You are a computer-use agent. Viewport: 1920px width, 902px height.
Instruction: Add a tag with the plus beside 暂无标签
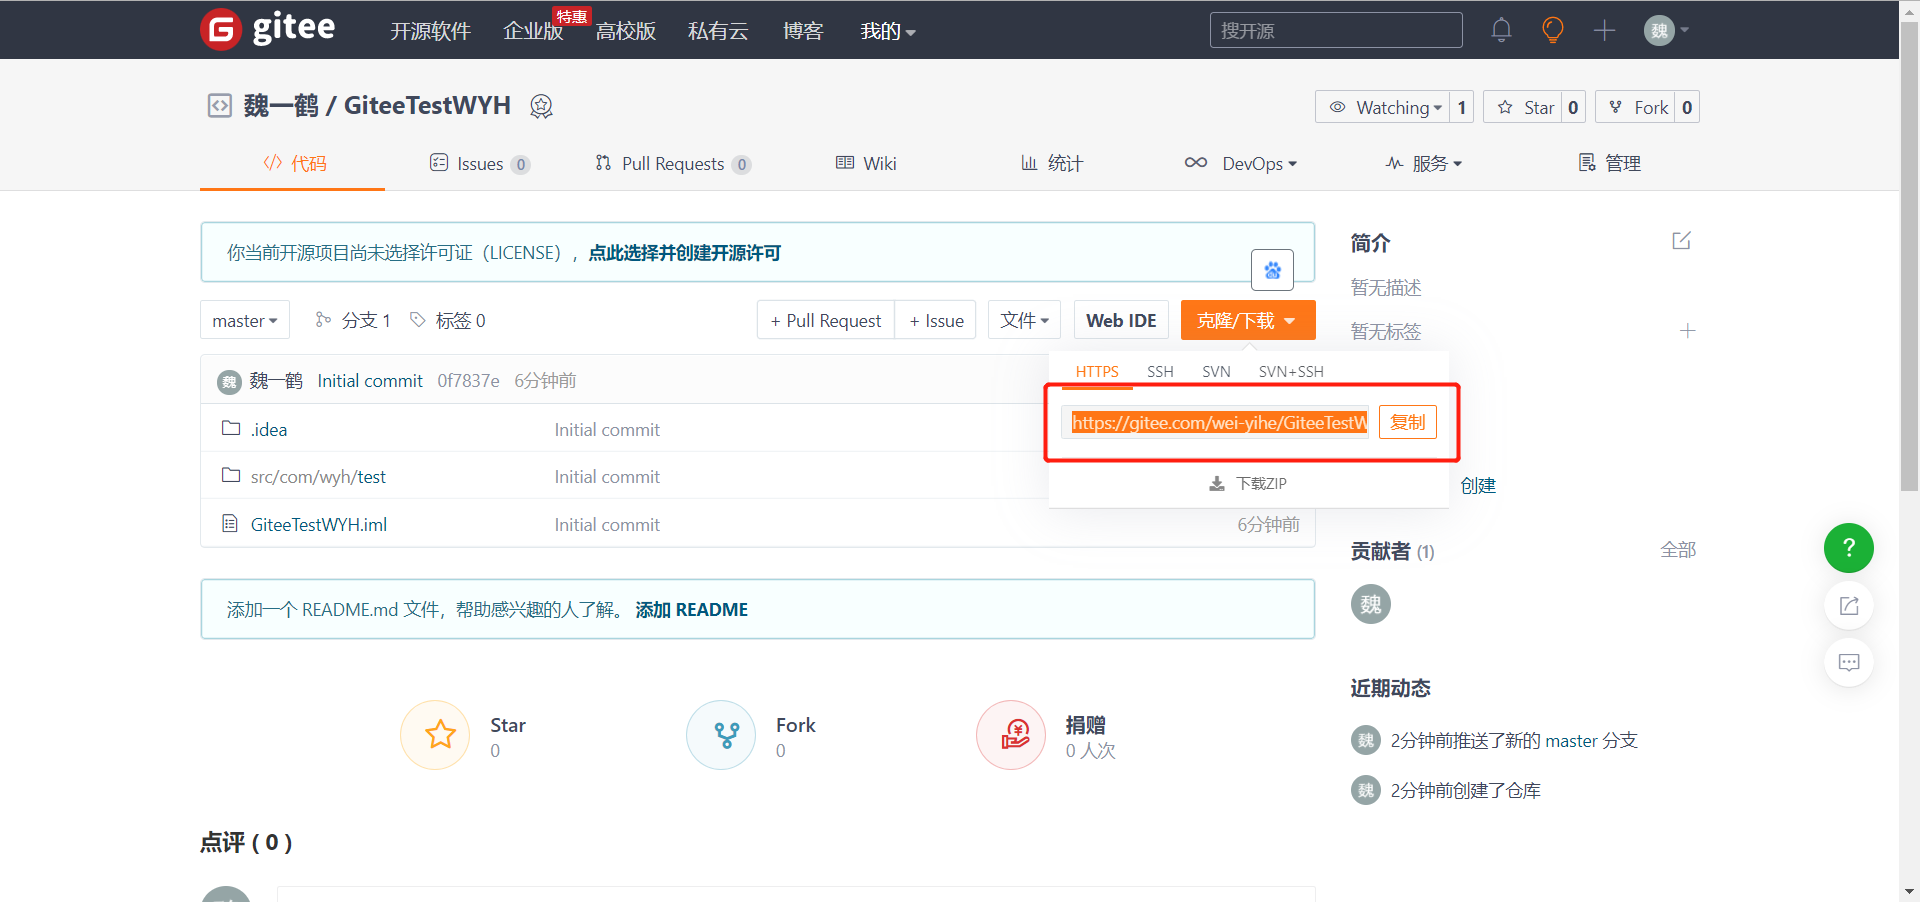coord(1687,331)
